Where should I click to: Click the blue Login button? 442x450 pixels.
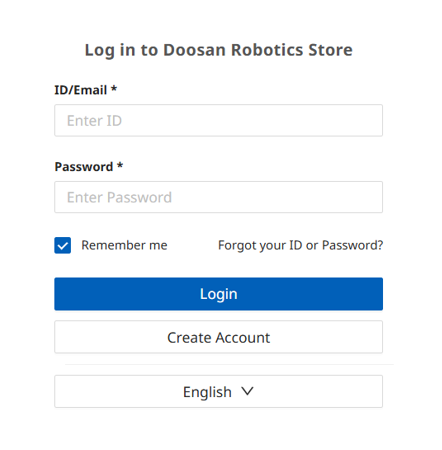pos(219,294)
